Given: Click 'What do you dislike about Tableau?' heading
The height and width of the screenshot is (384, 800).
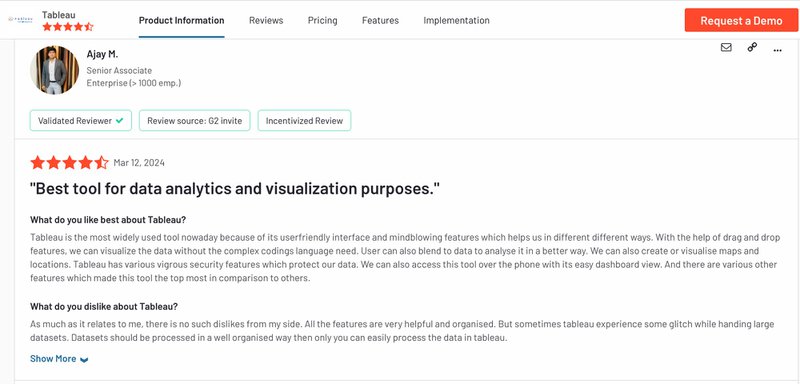Looking at the screenshot, I should tap(104, 306).
